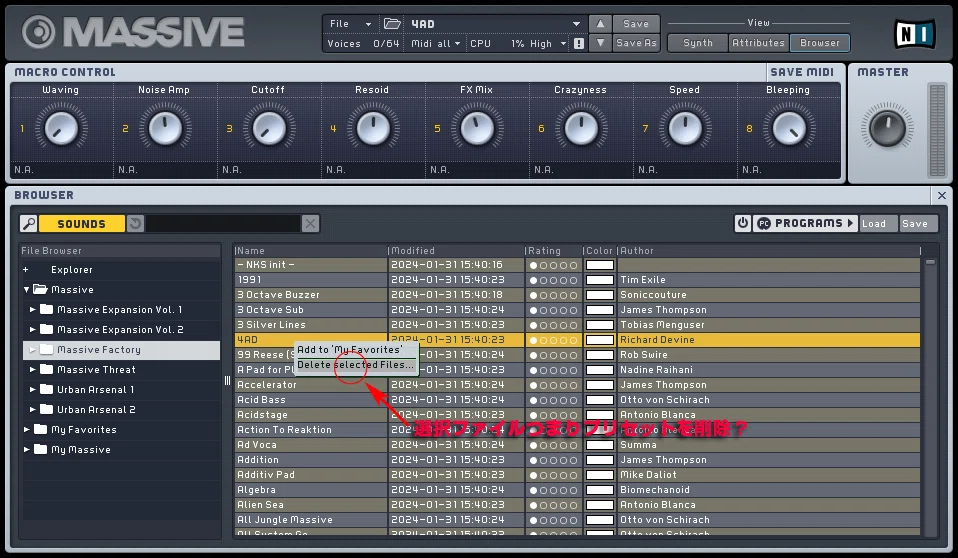This screenshot has height=558, width=958.
Task: Set rating for Algebra preset
Action: point(553,490)
